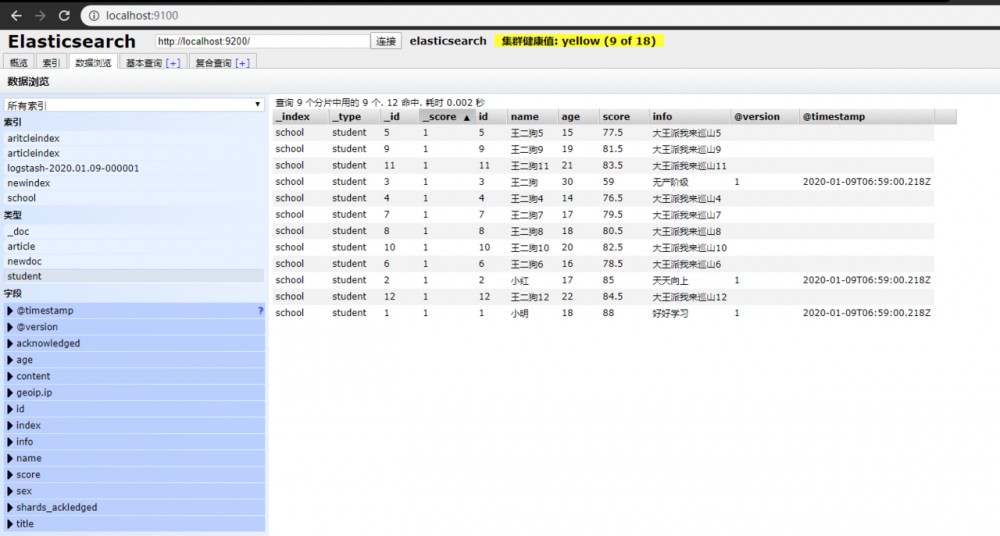Sort by the _id column header
This screenshot has height=536, width=1000.
pos(399,117)
